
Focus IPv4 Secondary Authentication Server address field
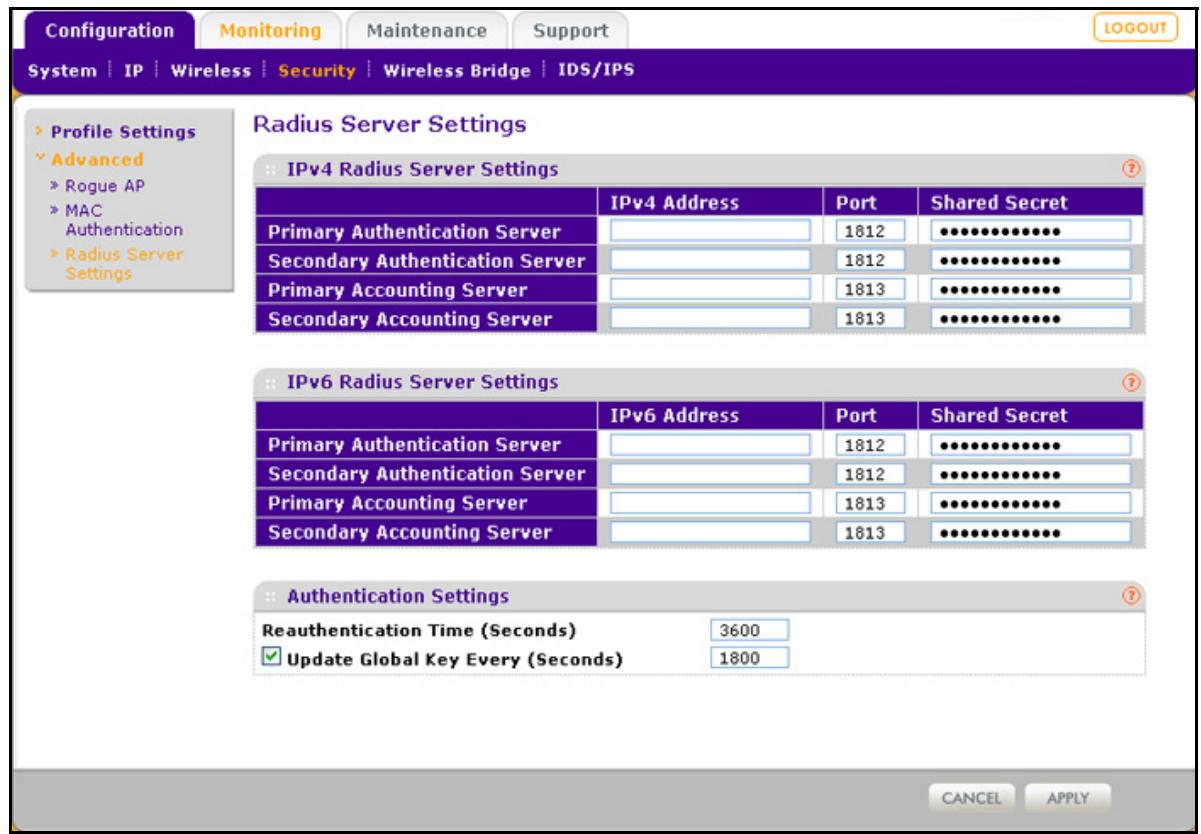(x=710, y=261)
